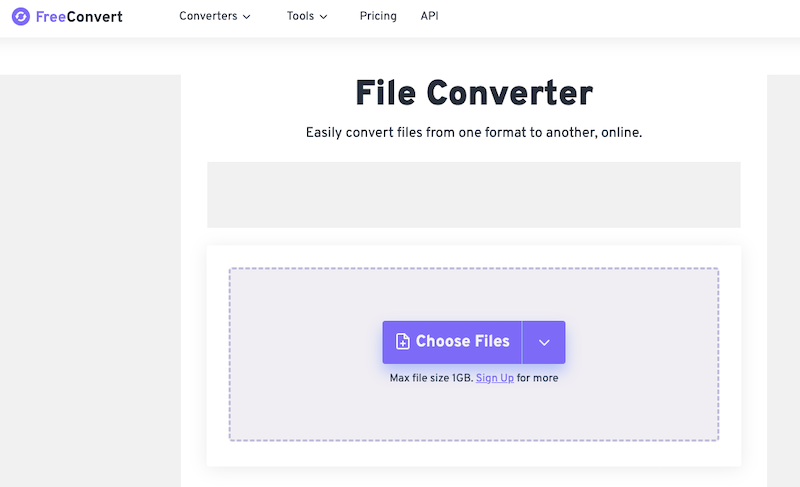Click the gray banner placeholder below subtitle
The height and width of the screenshot is (487, 800).
click(x=473, y=195)
